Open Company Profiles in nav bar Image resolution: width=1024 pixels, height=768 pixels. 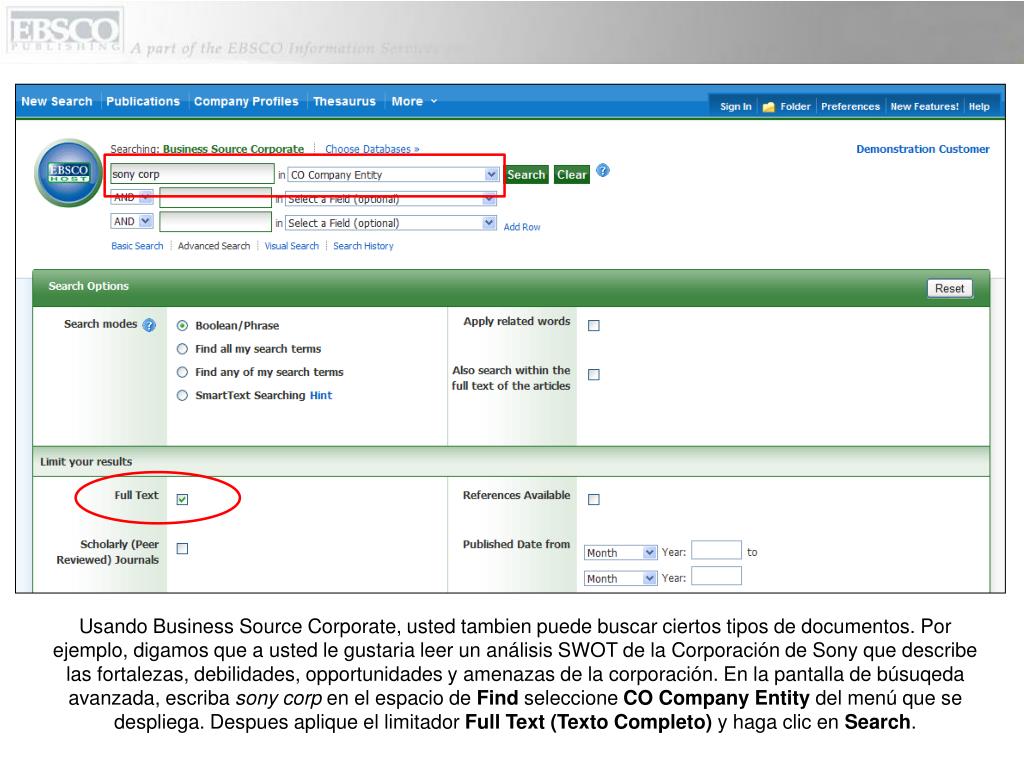point(246,101)
